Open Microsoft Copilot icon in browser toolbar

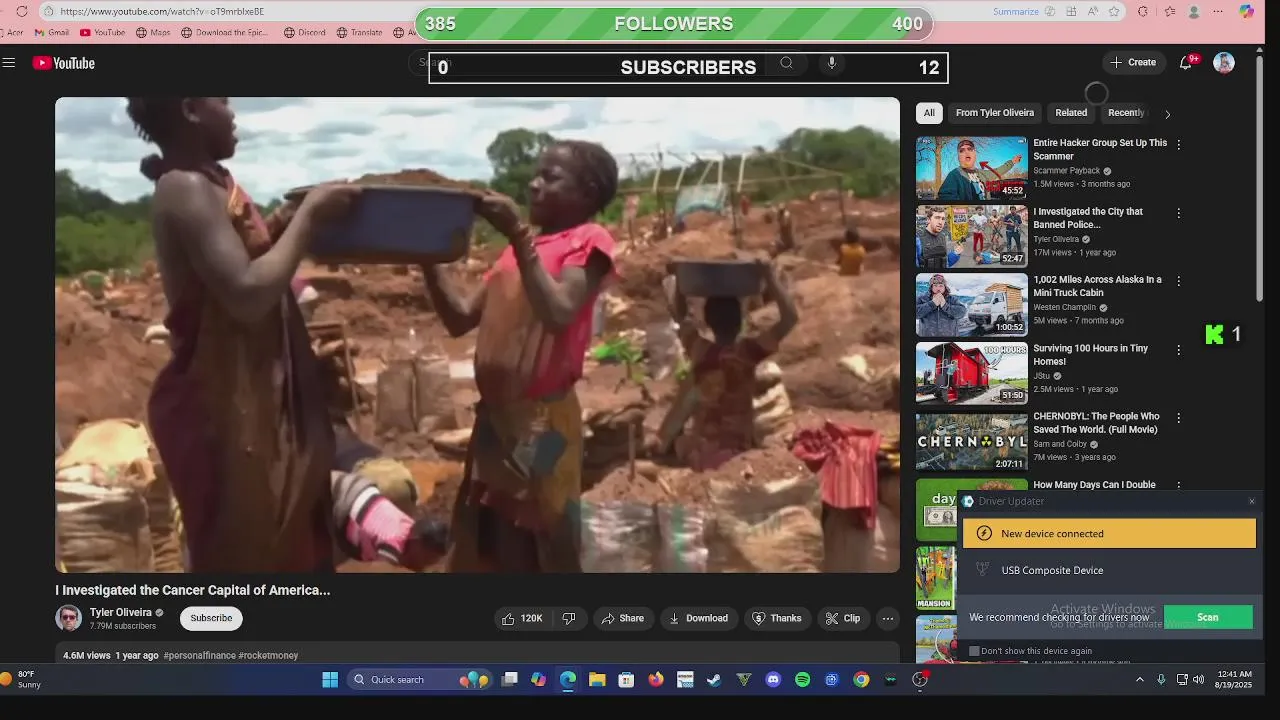[1246, 11]
